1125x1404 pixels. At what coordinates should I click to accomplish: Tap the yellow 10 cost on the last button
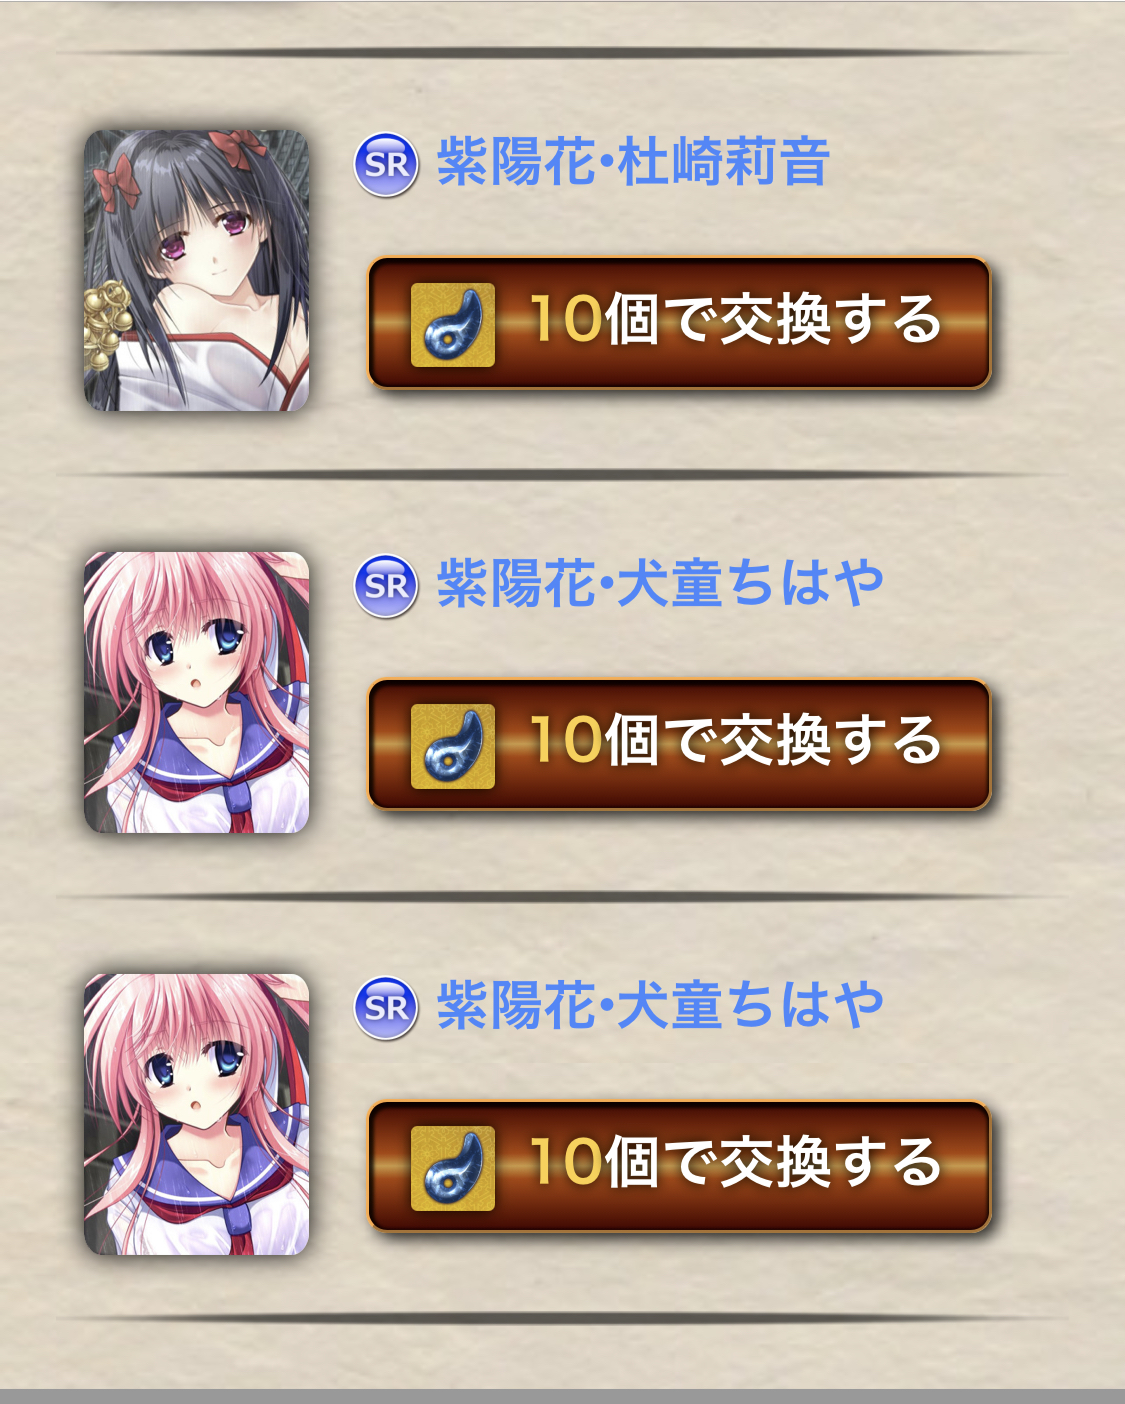(566, 1162)
